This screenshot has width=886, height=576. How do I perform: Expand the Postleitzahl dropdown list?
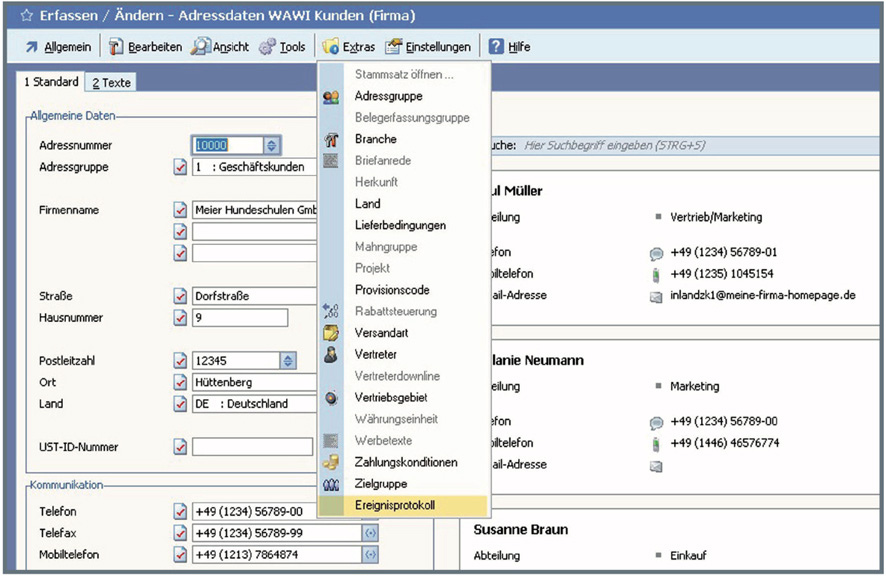[288, 361]
